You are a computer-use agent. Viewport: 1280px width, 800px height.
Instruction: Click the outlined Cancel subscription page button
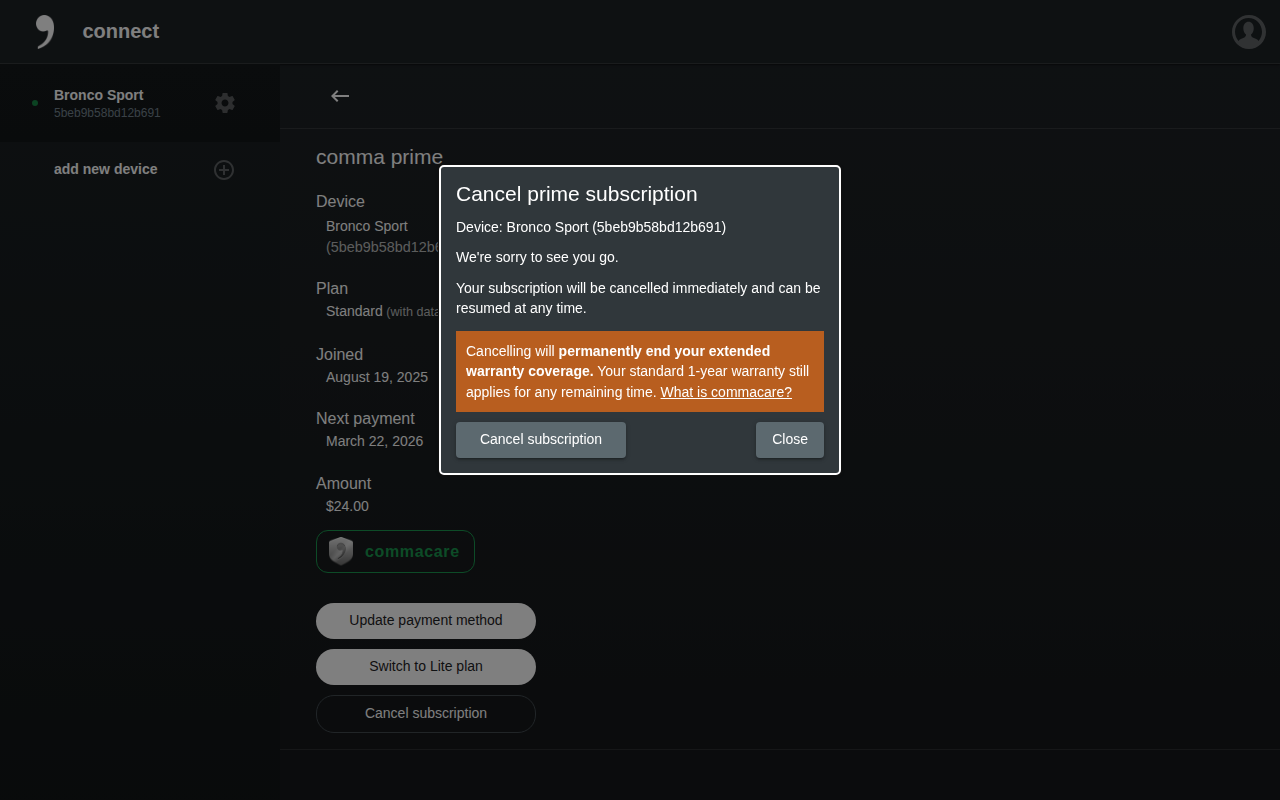point(426,714)
